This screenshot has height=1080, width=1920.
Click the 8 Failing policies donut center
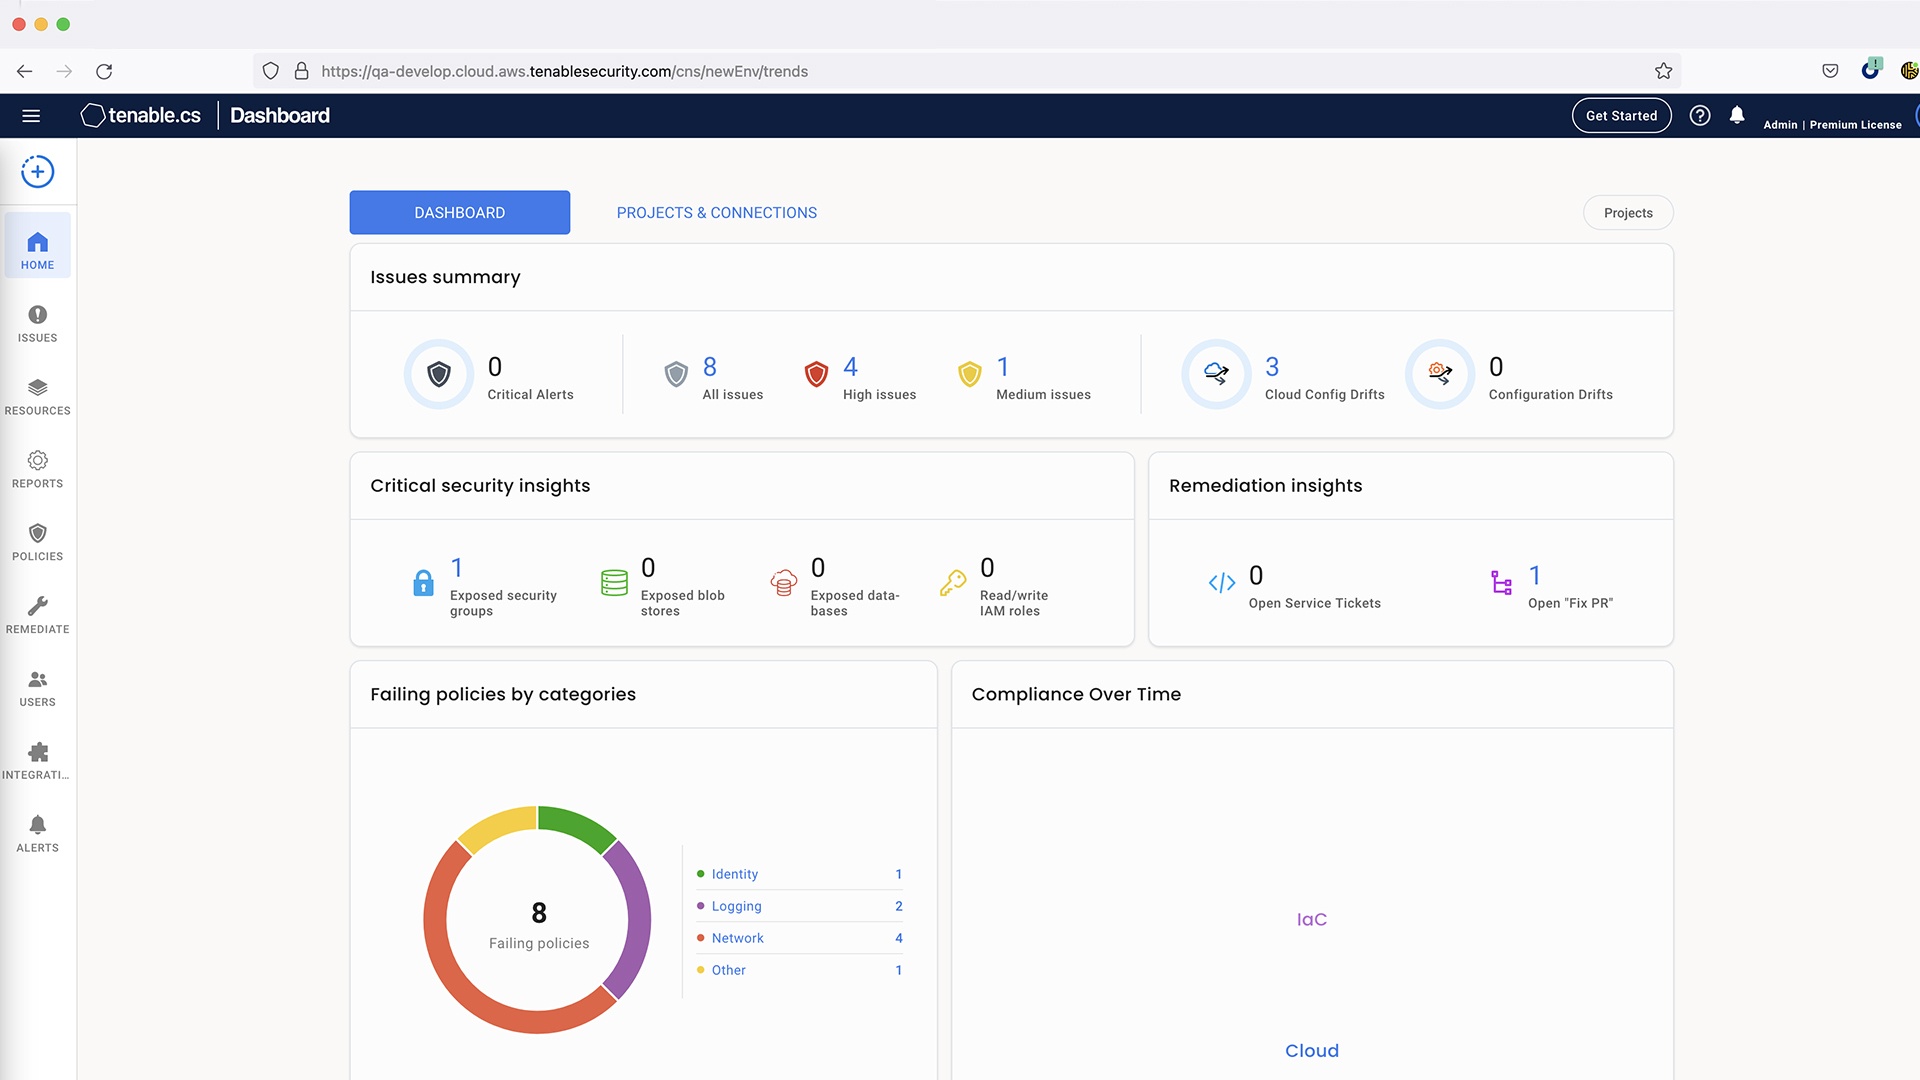click(x=539, y=925)
